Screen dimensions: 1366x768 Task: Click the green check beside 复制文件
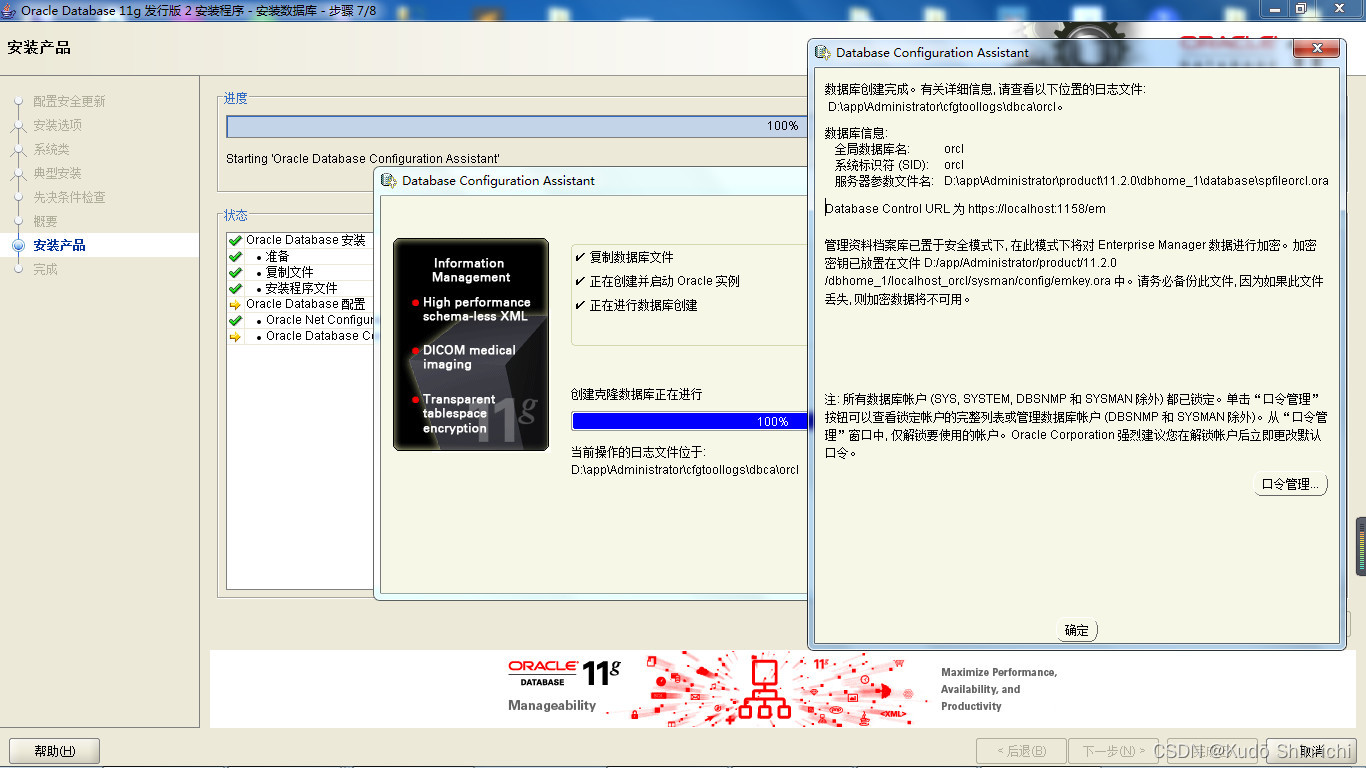pyautogui.click(x=235, y=272)
